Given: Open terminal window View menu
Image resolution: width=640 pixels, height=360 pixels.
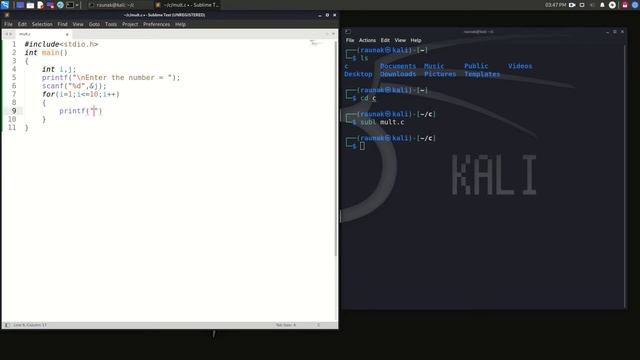Looking at the screenshot, I should (400, 40).
